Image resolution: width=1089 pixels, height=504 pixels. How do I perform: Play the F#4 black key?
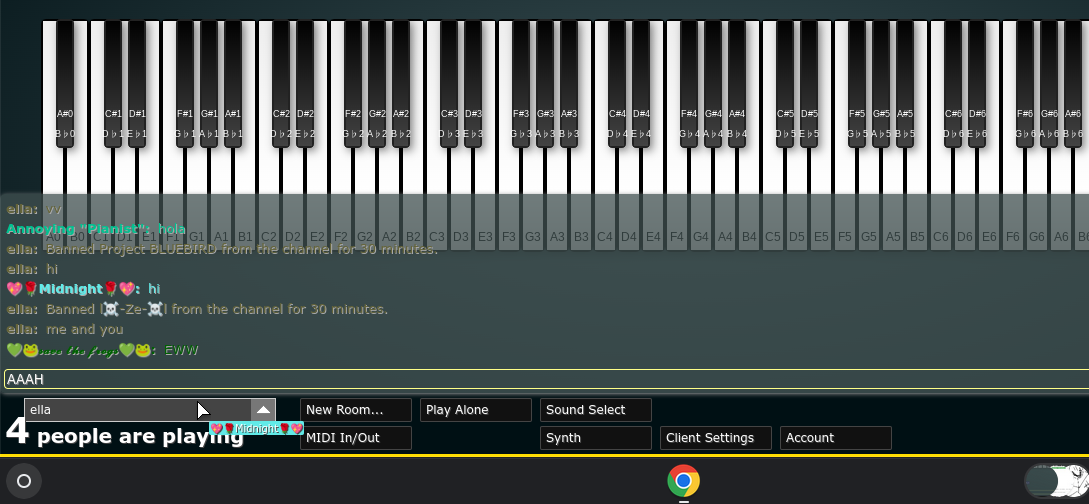pos(689,83)
